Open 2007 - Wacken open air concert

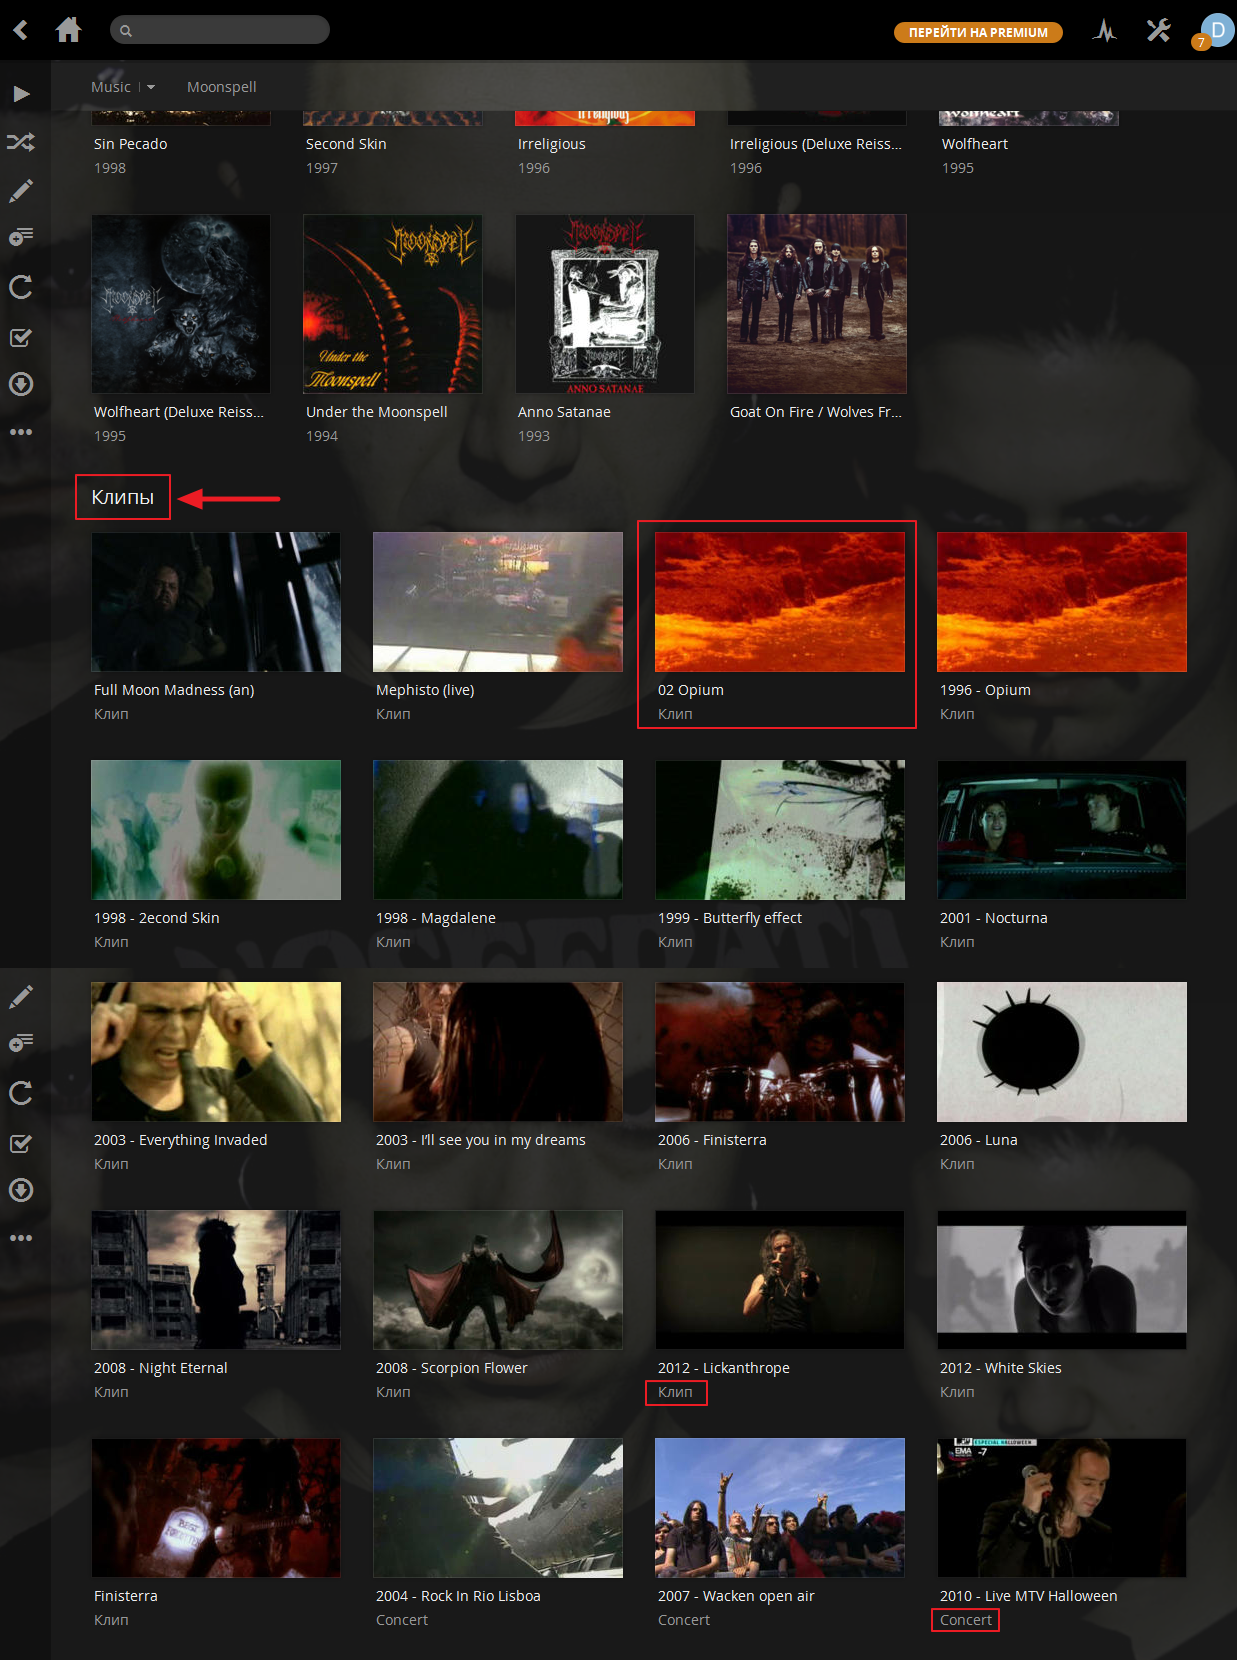780,1508
